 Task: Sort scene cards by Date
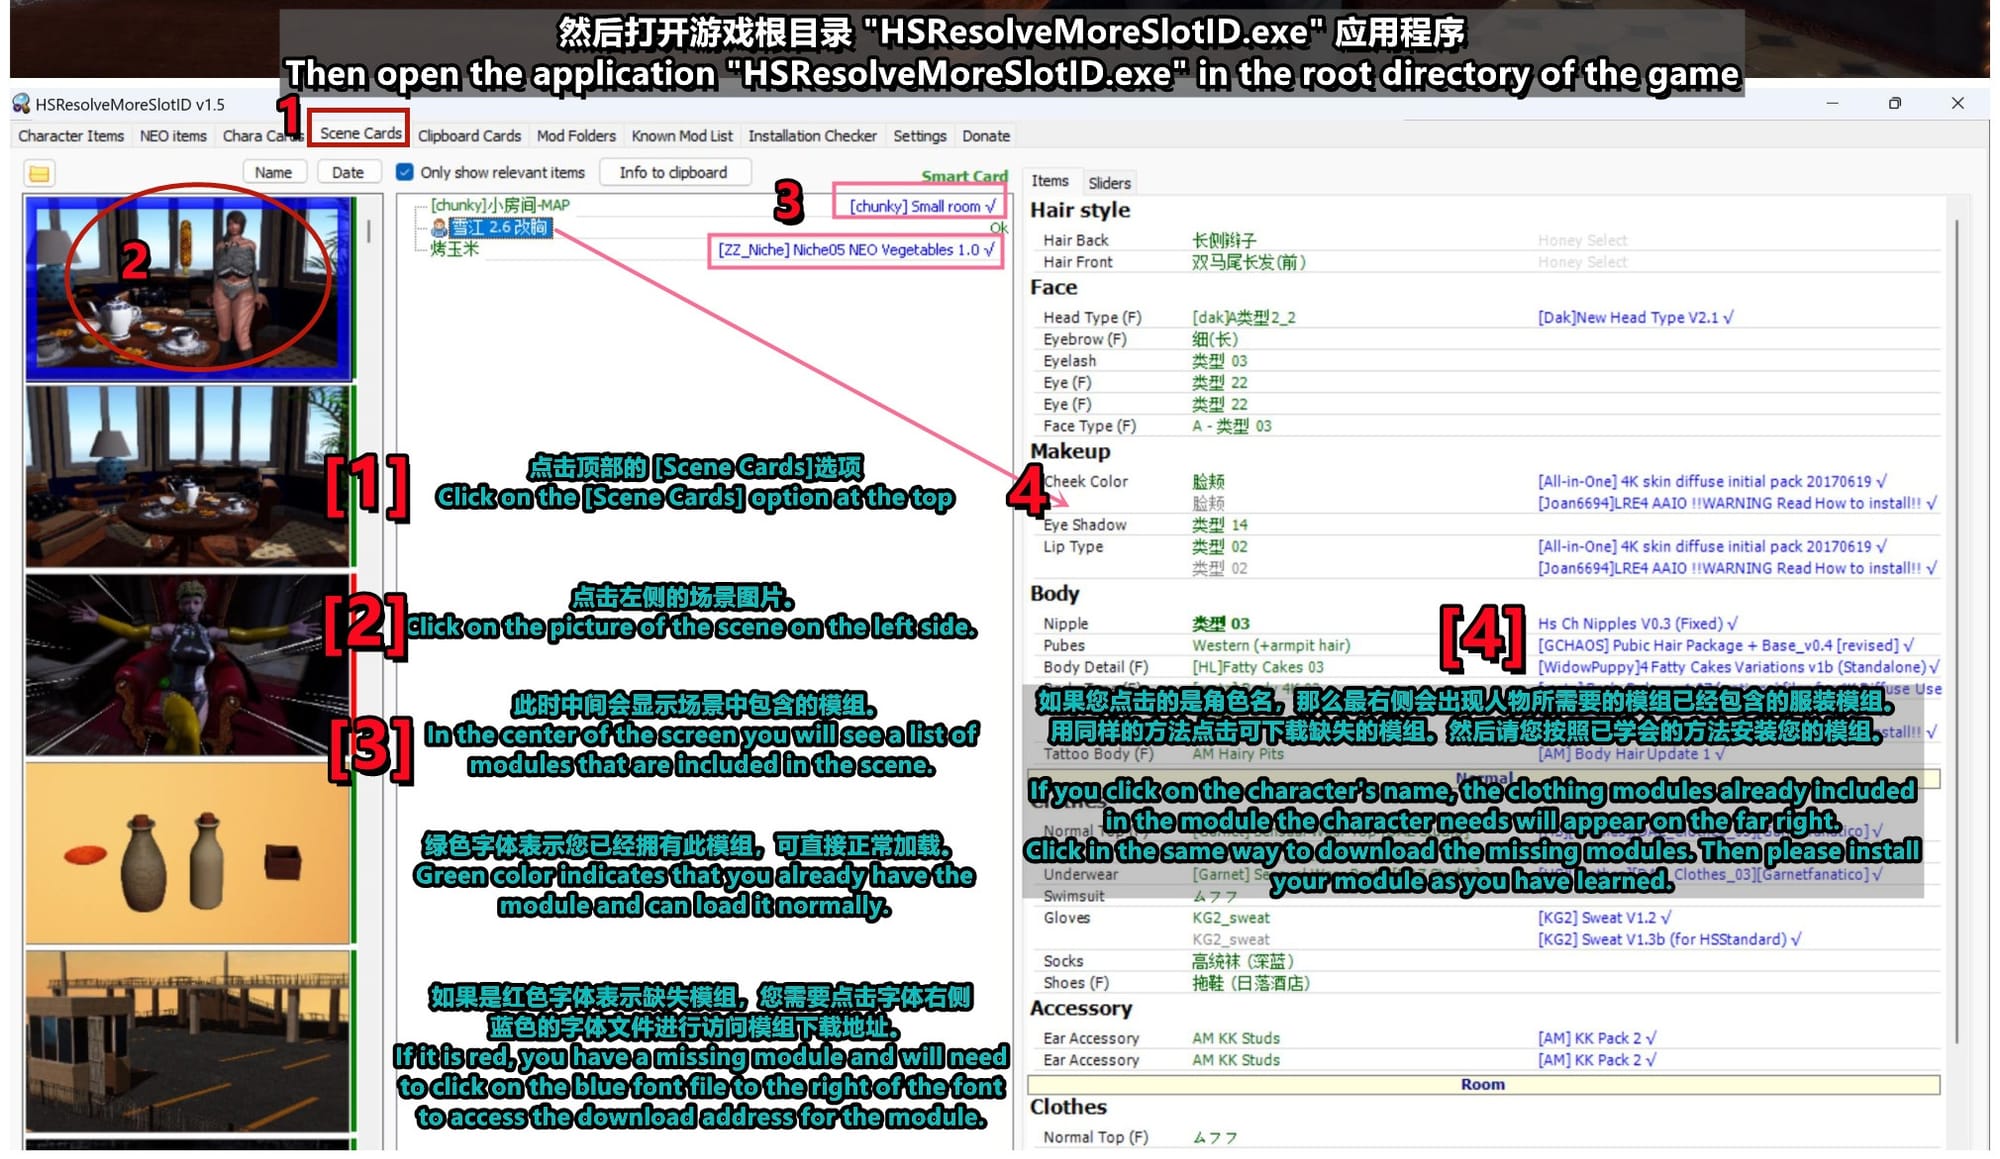[348, 172]
